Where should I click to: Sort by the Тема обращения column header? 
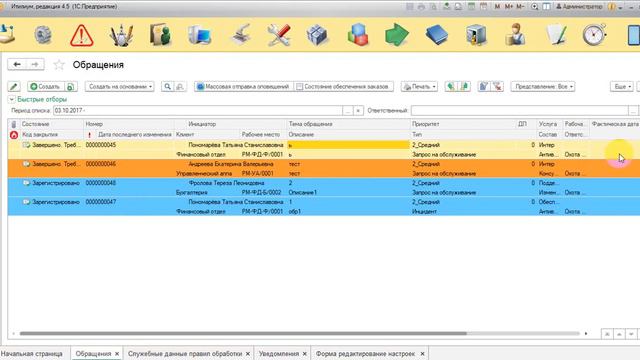[310, 124]
